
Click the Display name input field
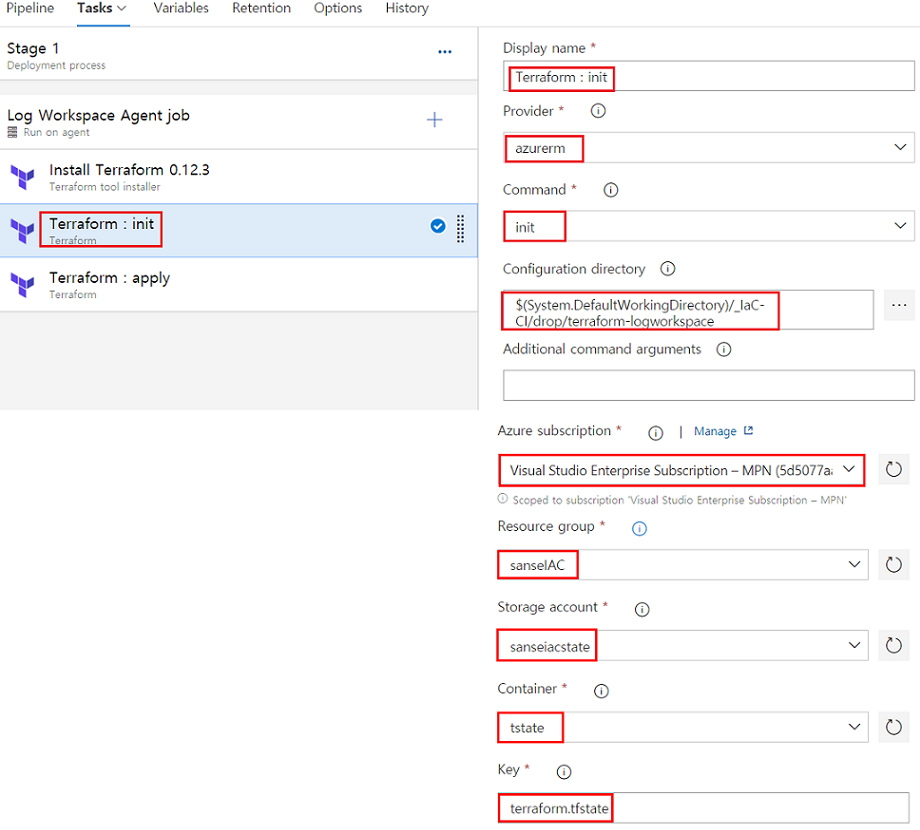(709, 76)
